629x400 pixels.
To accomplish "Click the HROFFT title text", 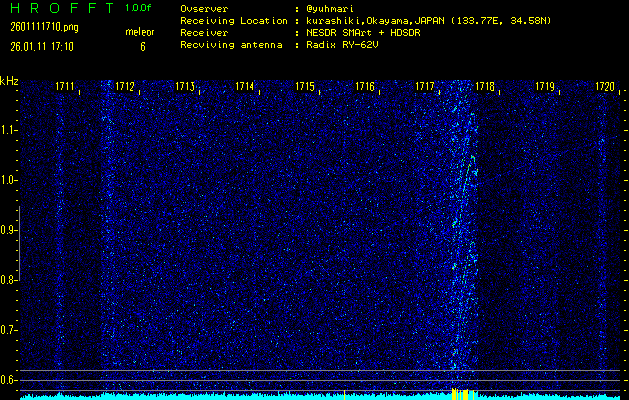I will click(58, 8).
